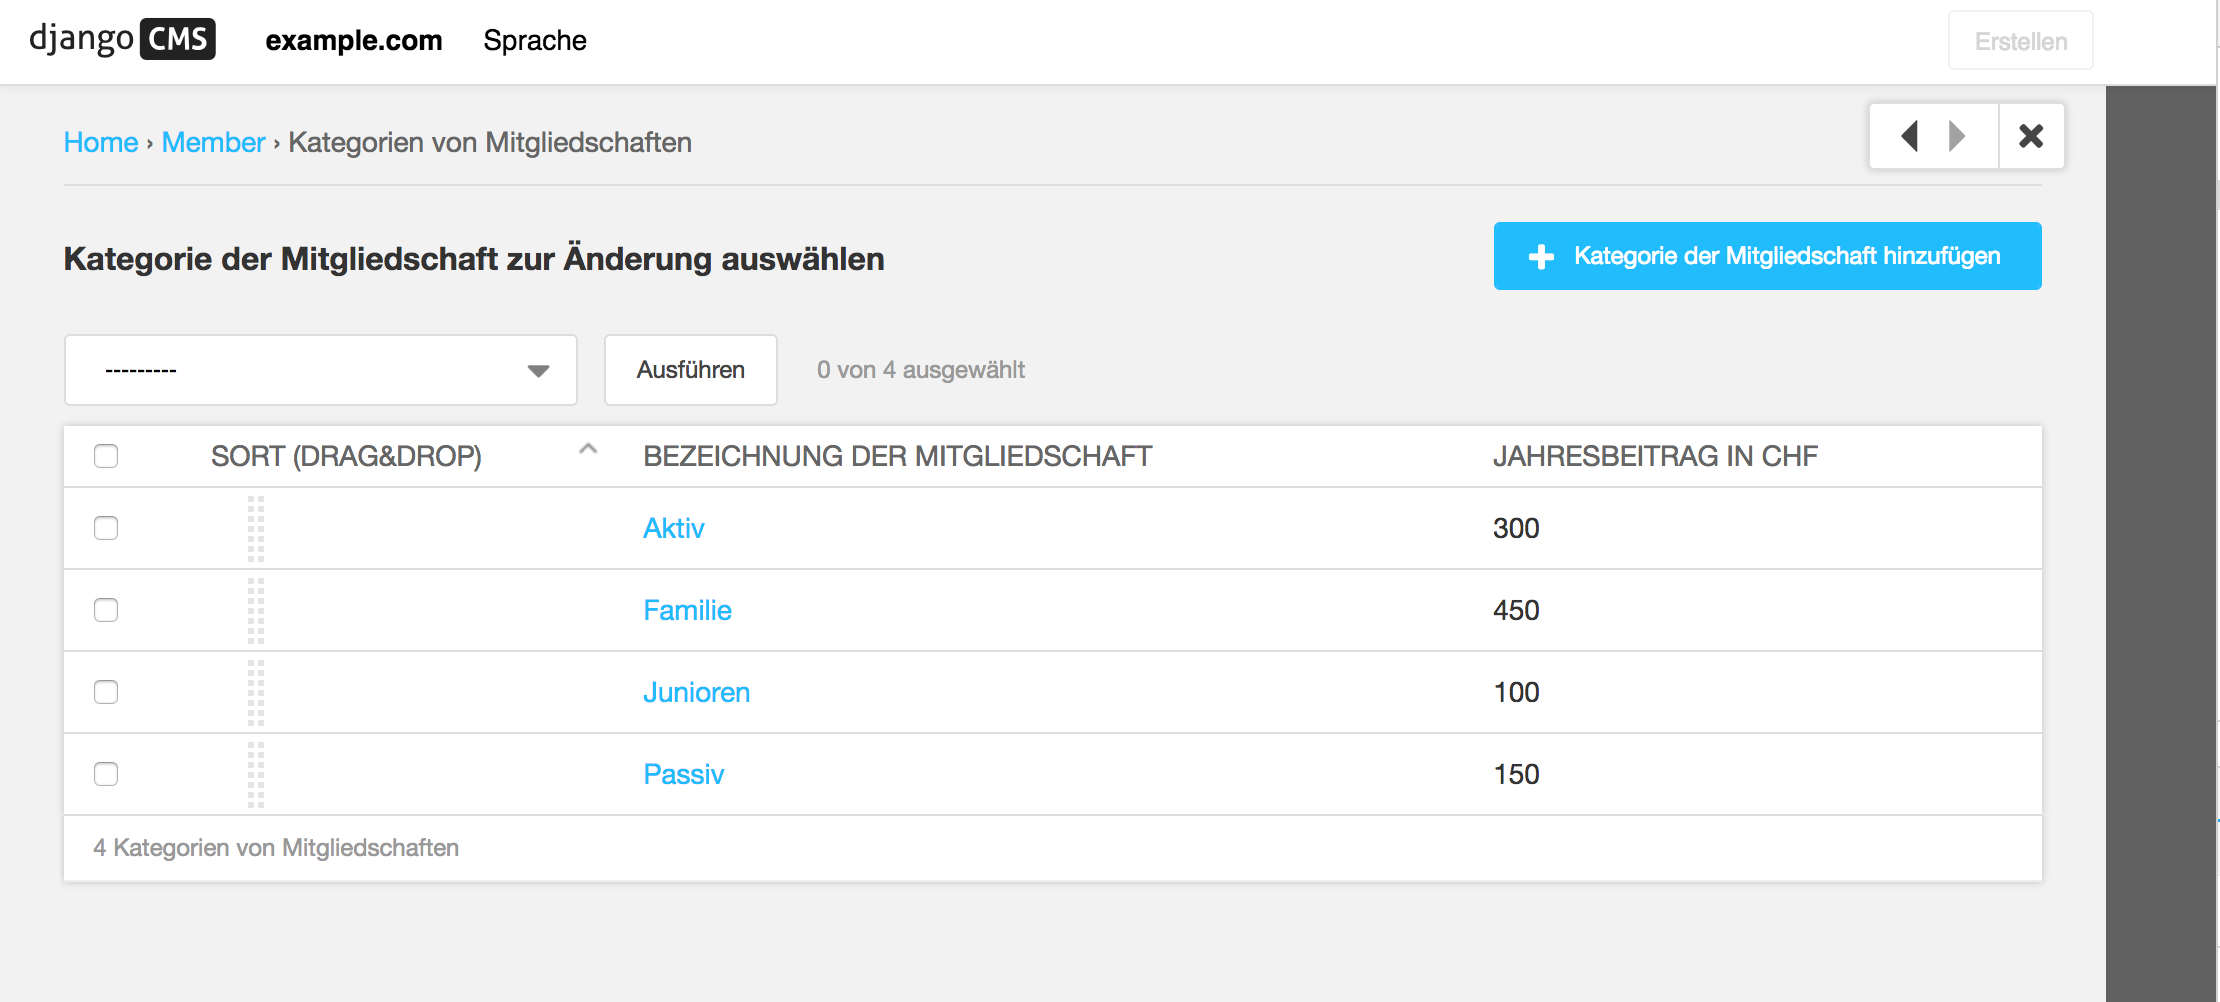Click the Ausführen button
Viewport: 2220px width, 1002px height.
click(x=691, y=370)
